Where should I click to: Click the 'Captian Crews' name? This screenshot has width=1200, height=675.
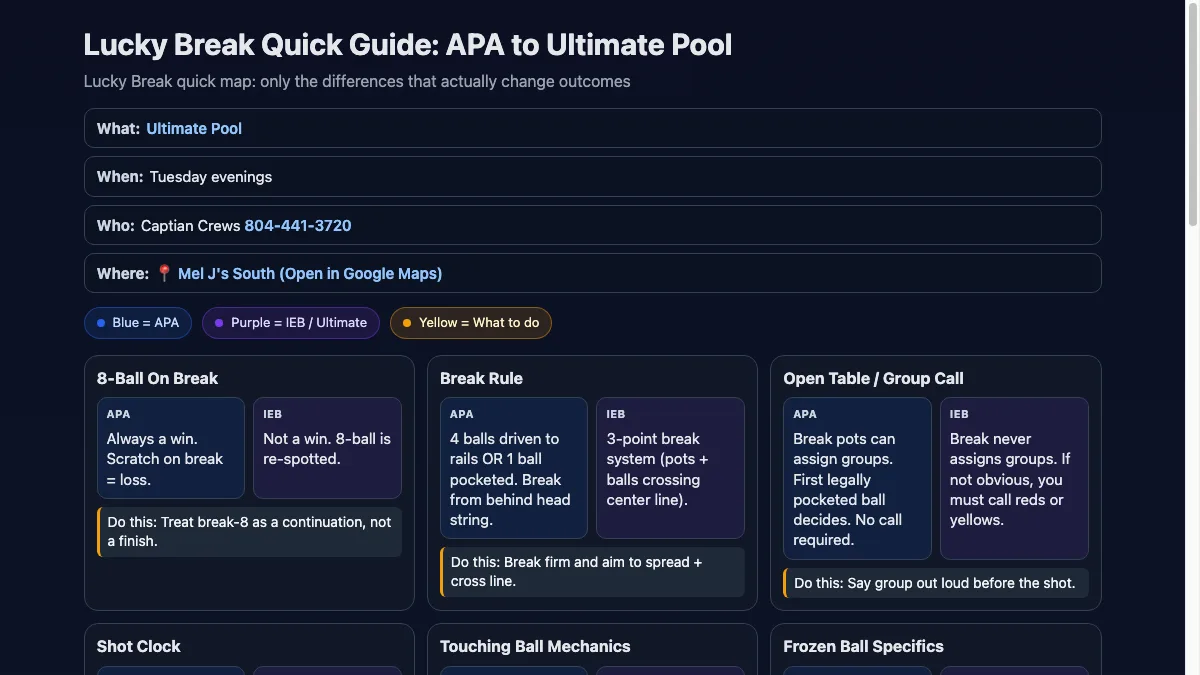tap(190, 226)
